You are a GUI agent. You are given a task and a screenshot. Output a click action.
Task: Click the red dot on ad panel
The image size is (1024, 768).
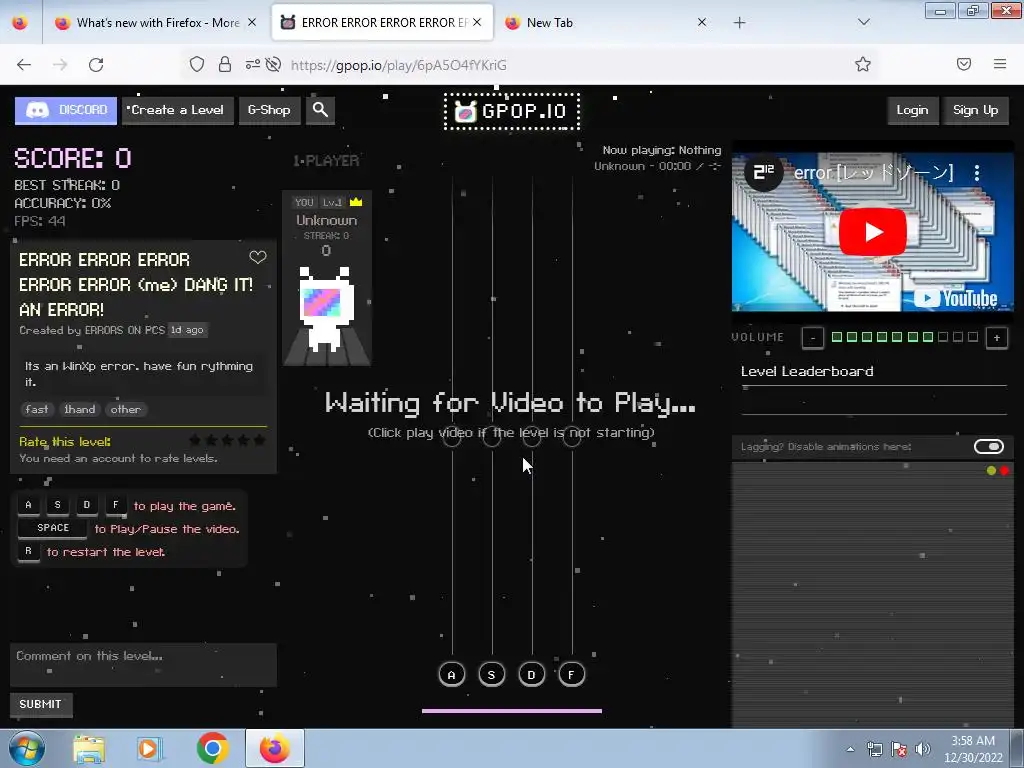[1004, 470]
